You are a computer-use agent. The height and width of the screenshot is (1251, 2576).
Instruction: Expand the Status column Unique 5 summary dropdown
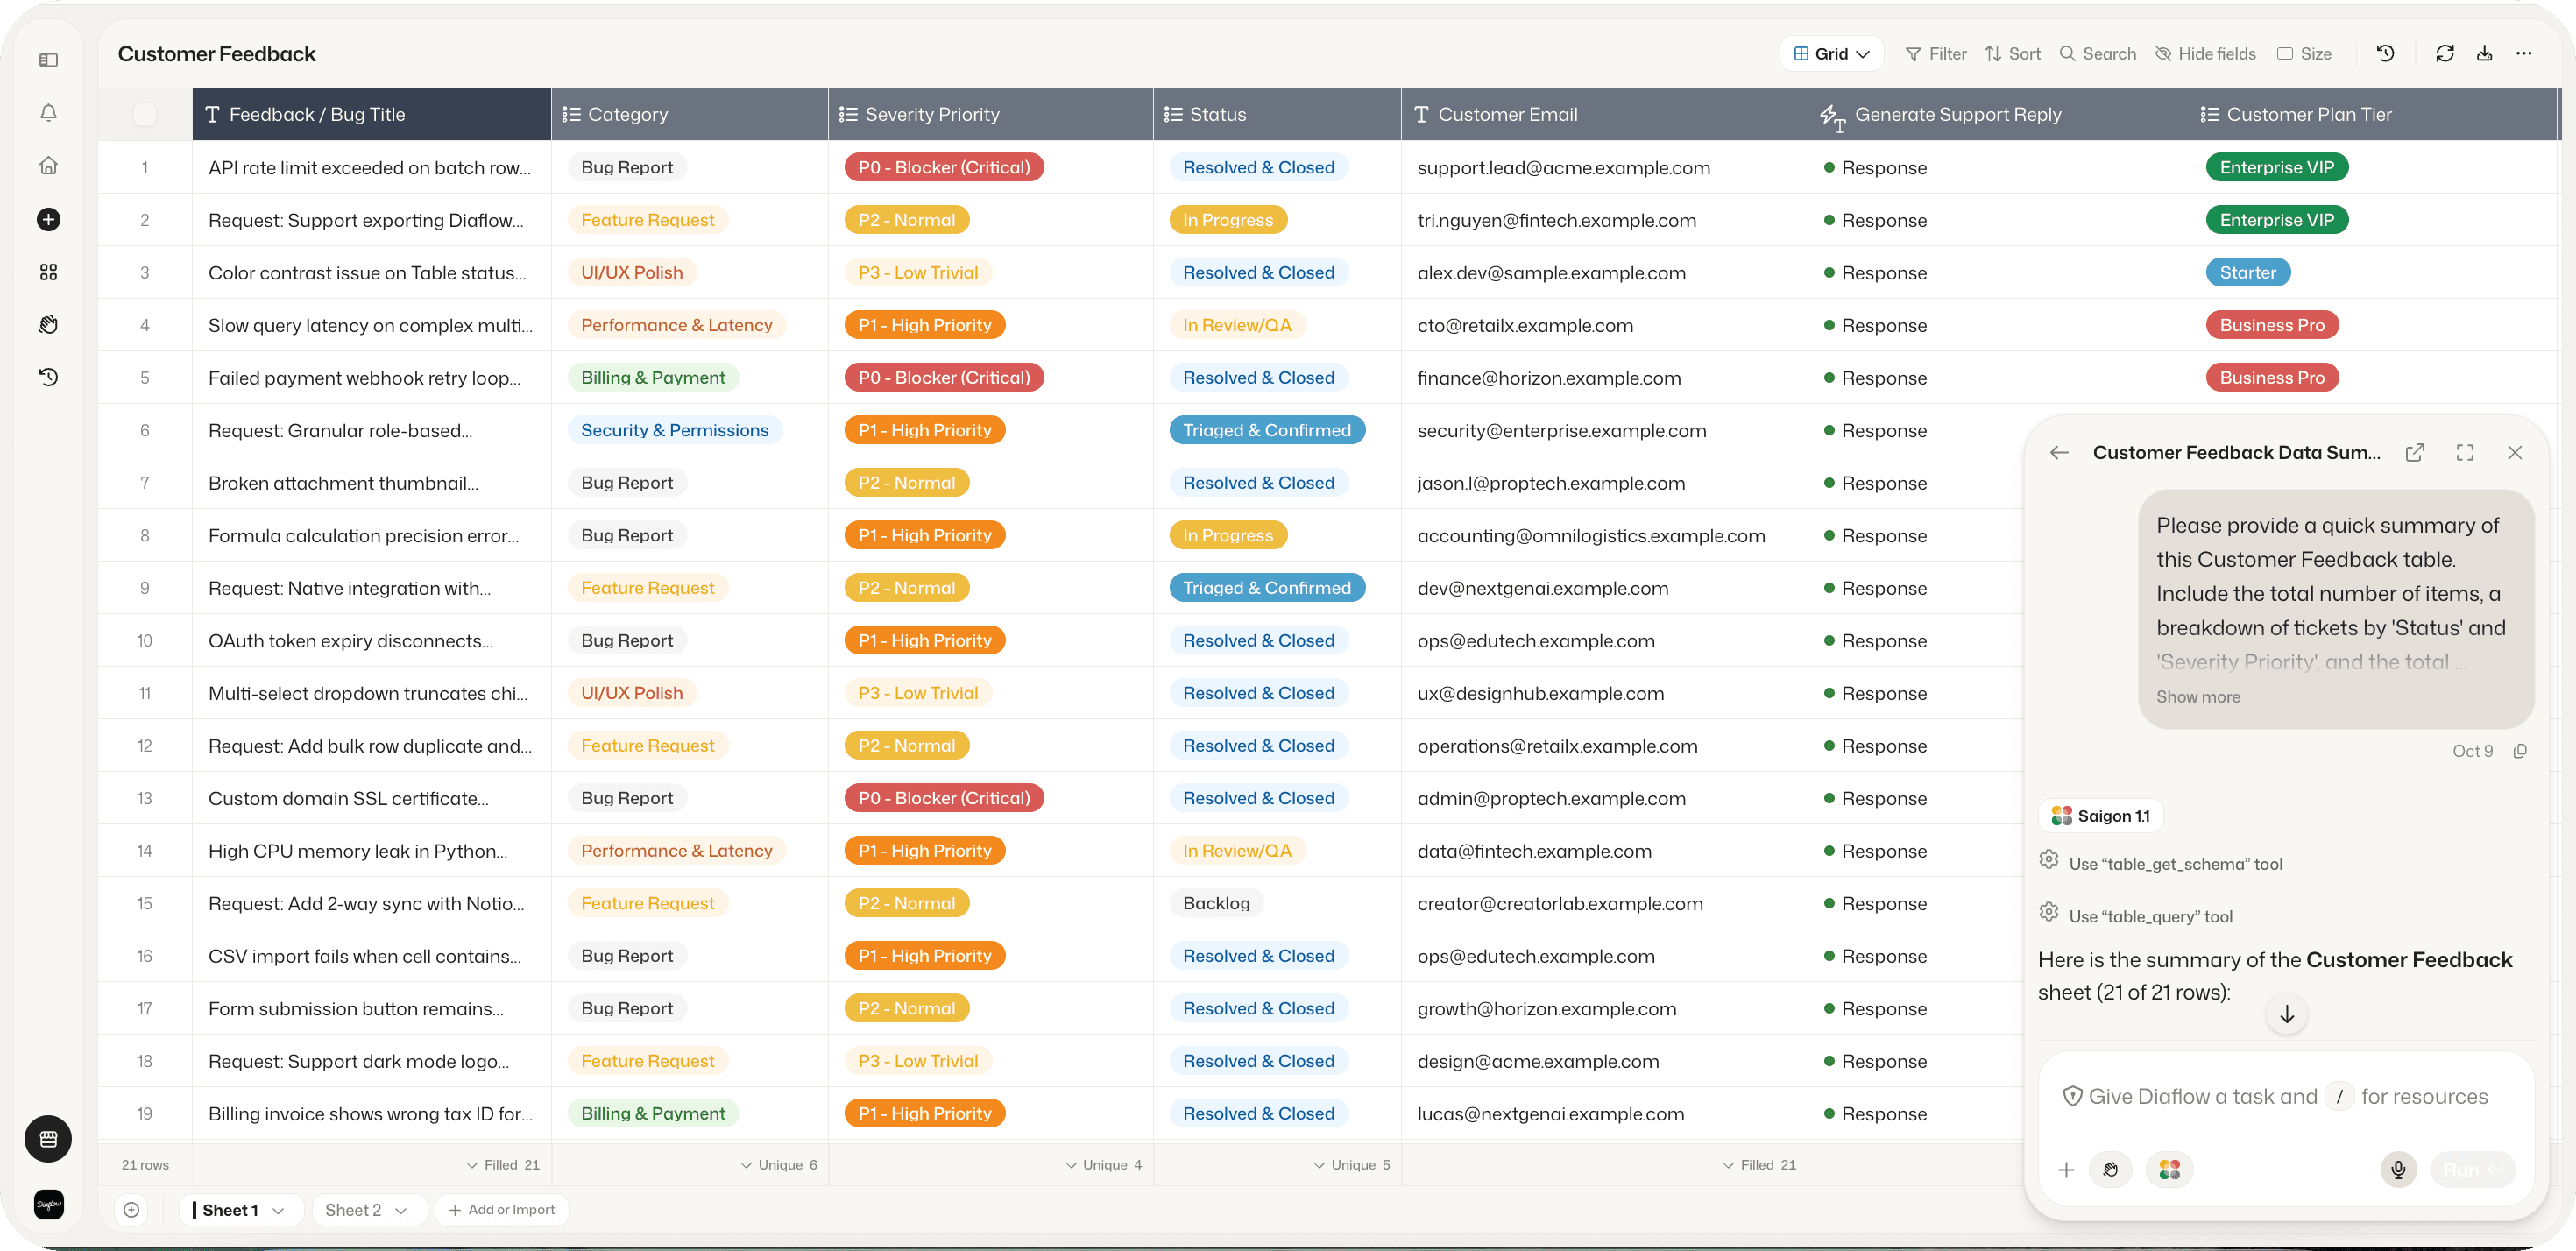(x=1352, y=1165)
